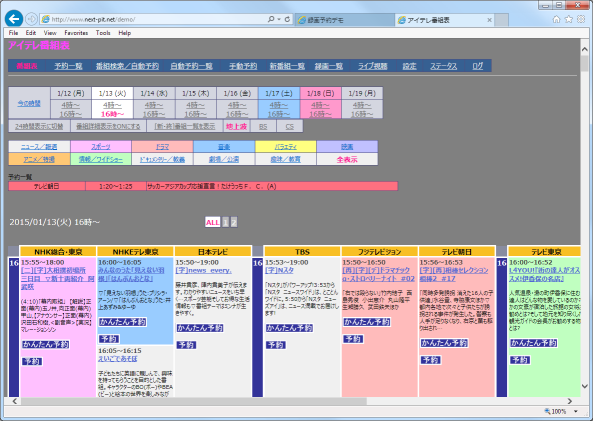Close the アイテレ番組表 browser tab

(489, 20)
